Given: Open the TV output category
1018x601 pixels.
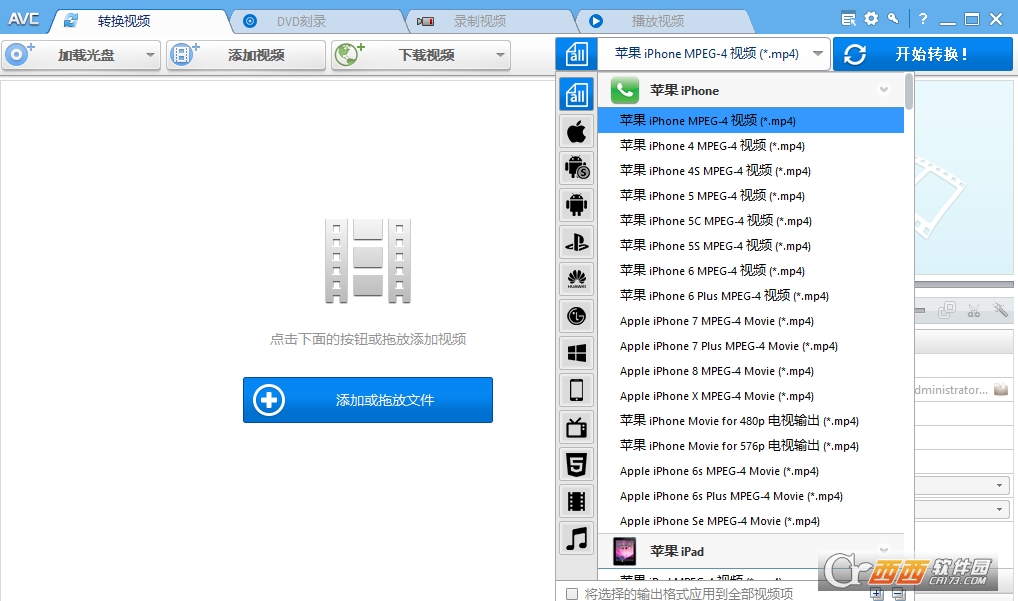Looking at the screenshot, I should tap(577, 427).
